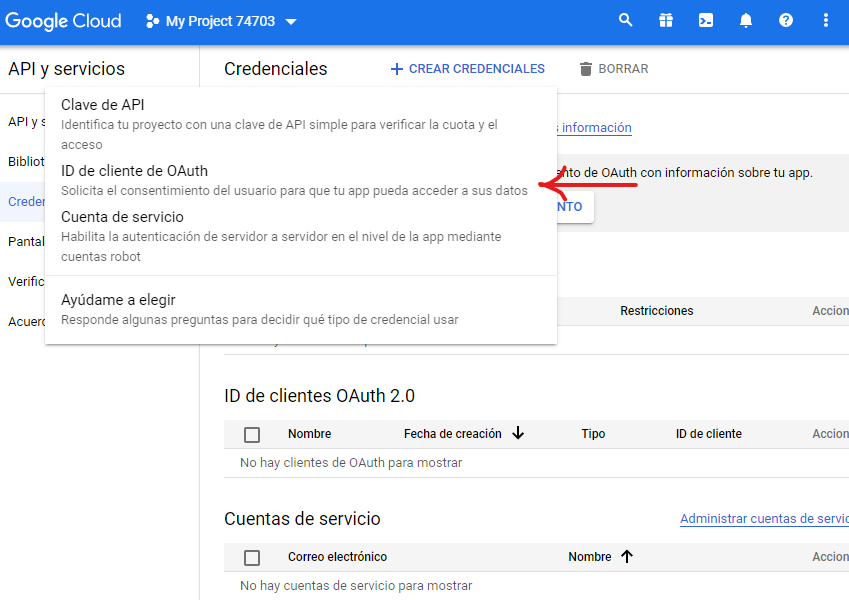Click the Nombre column header in OAuth table
849x600 pixels.
310,434
